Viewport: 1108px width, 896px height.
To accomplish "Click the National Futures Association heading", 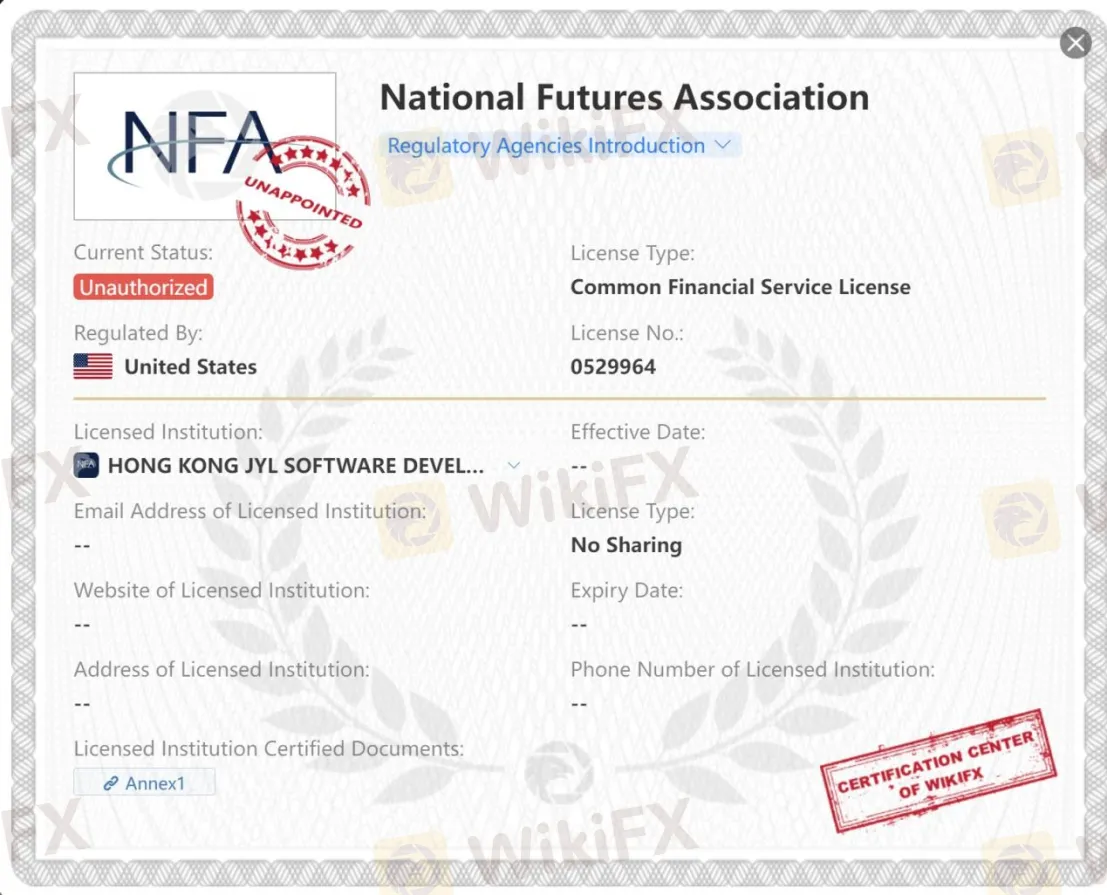I will click(x=625, y=98).
